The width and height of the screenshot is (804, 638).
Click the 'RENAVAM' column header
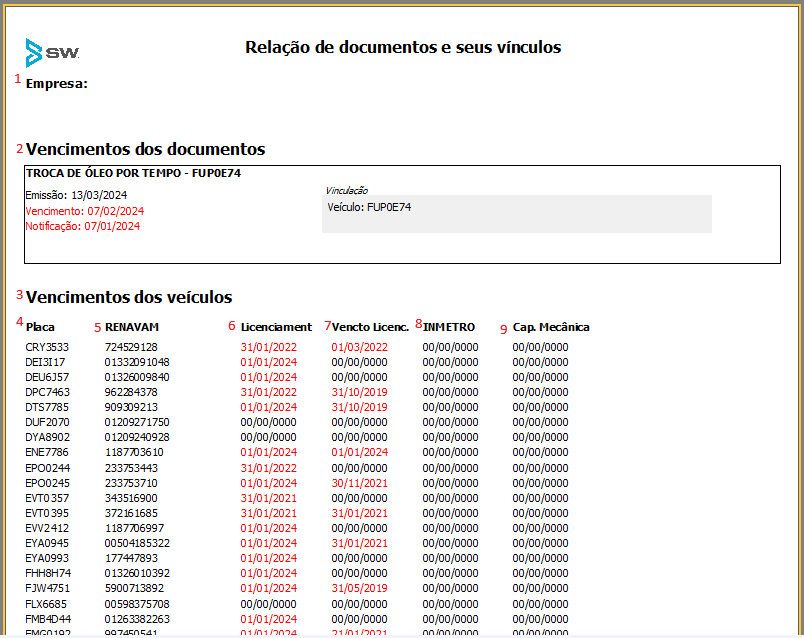[132, 327]
